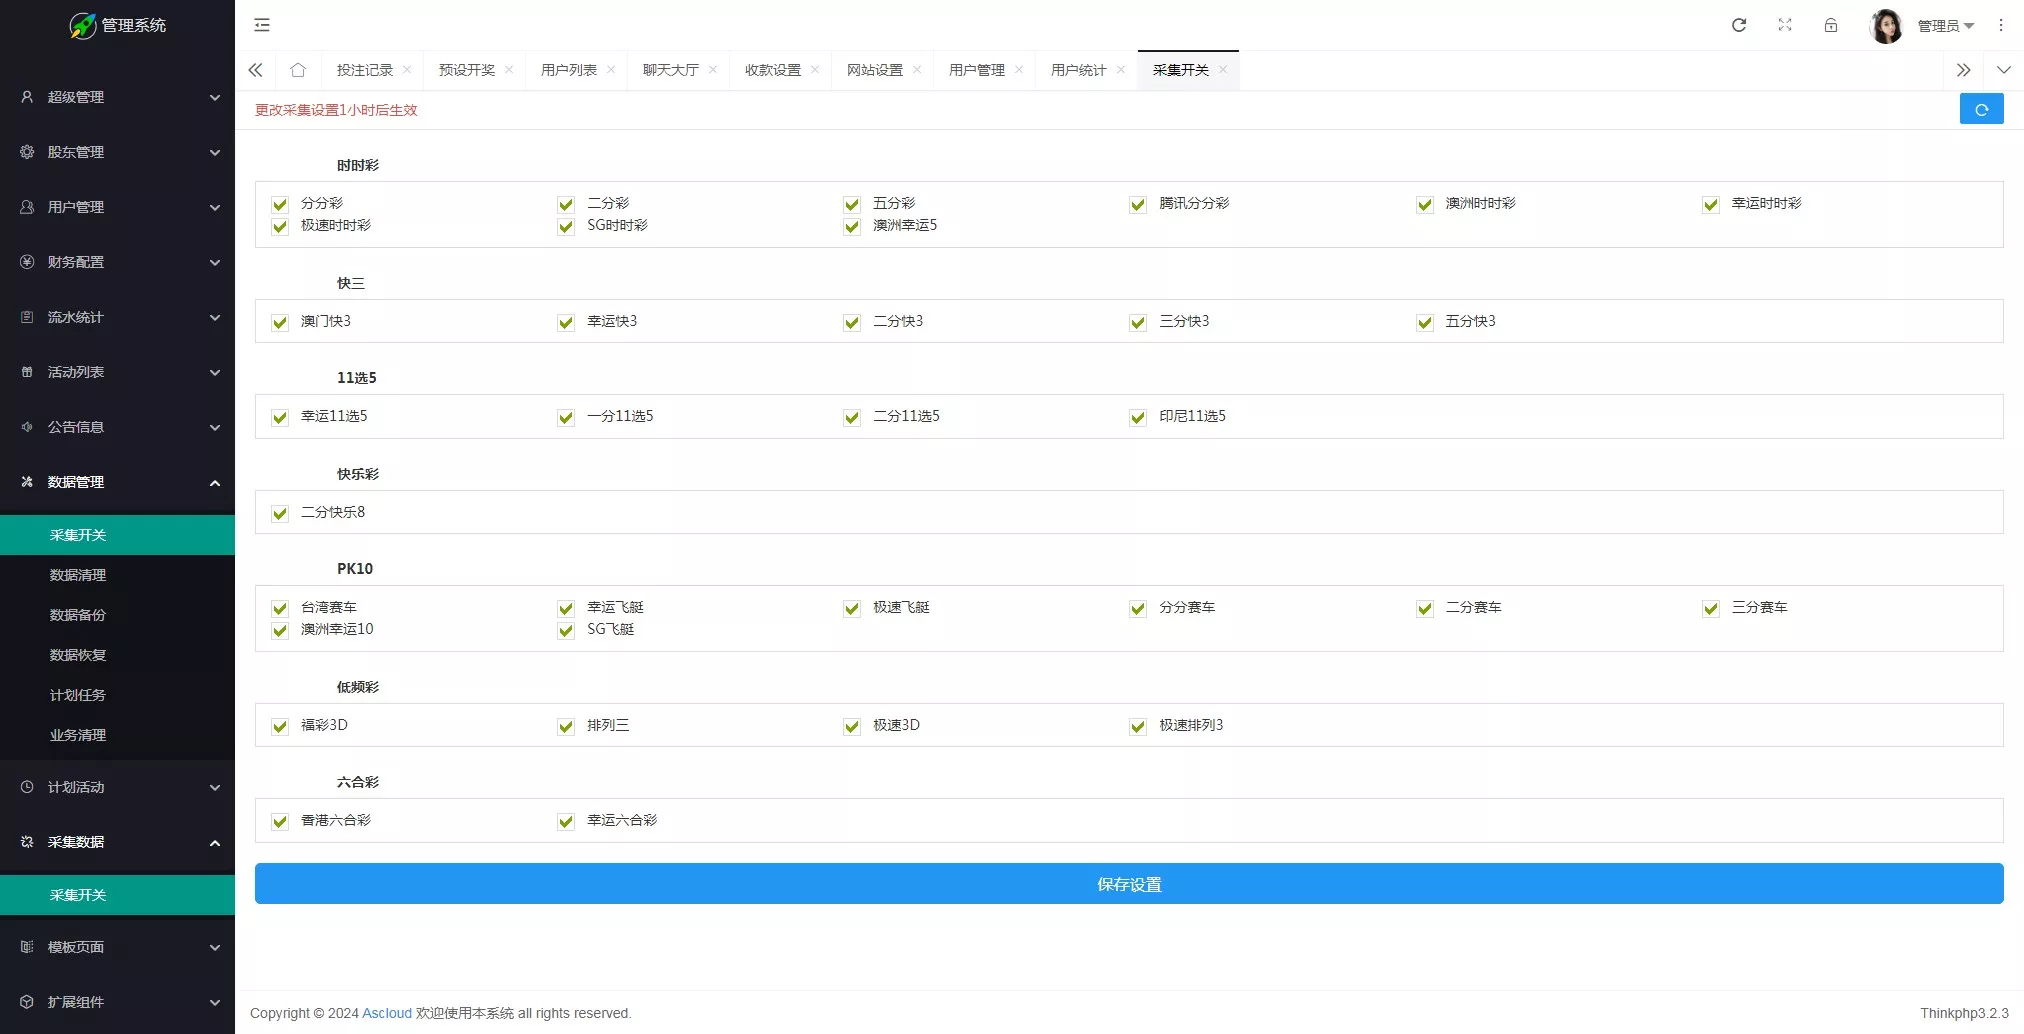Click the lock screen icon
2024x1034 pixels.
pyautogui.click(x=1831, y=25)
